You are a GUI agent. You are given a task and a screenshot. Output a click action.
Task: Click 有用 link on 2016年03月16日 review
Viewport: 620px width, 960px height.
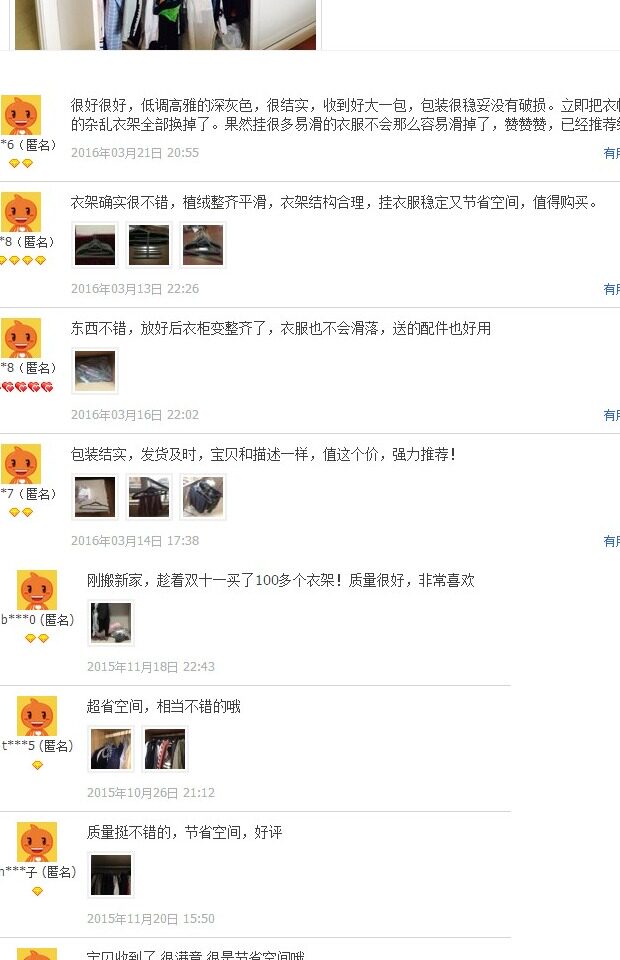click(611, 415)
